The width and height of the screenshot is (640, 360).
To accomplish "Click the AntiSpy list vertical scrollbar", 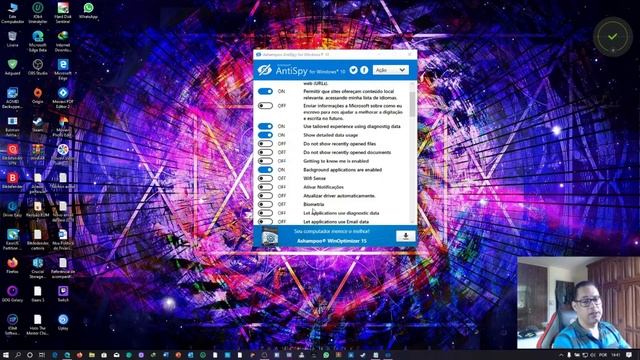I will [412, 104].
